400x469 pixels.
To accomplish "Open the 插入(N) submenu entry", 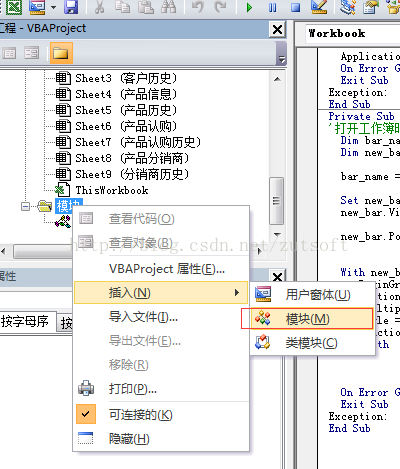I will (x=161, y=293).
